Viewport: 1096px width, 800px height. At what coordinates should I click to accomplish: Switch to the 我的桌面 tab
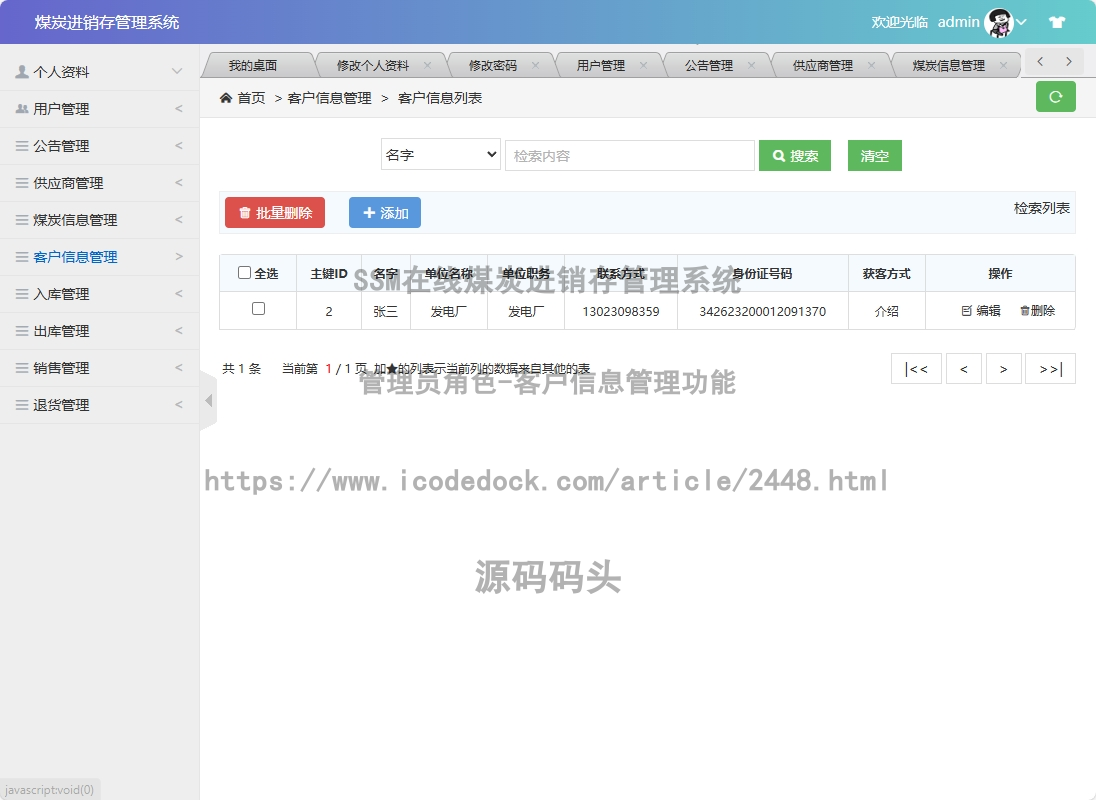252,65
